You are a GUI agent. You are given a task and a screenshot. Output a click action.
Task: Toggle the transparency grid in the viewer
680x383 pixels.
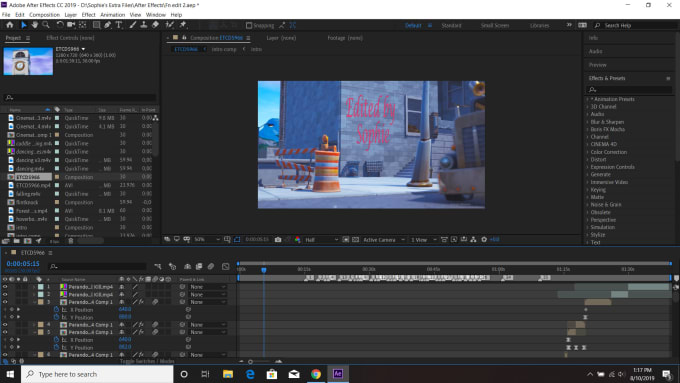point(356,239)
